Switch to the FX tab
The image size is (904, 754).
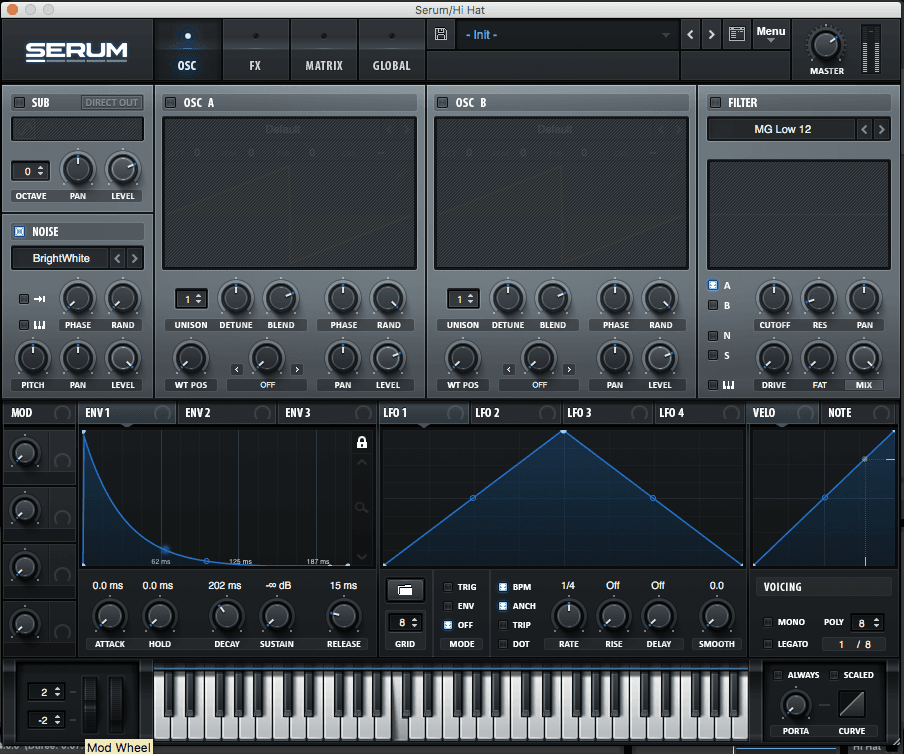click(255, 50)
